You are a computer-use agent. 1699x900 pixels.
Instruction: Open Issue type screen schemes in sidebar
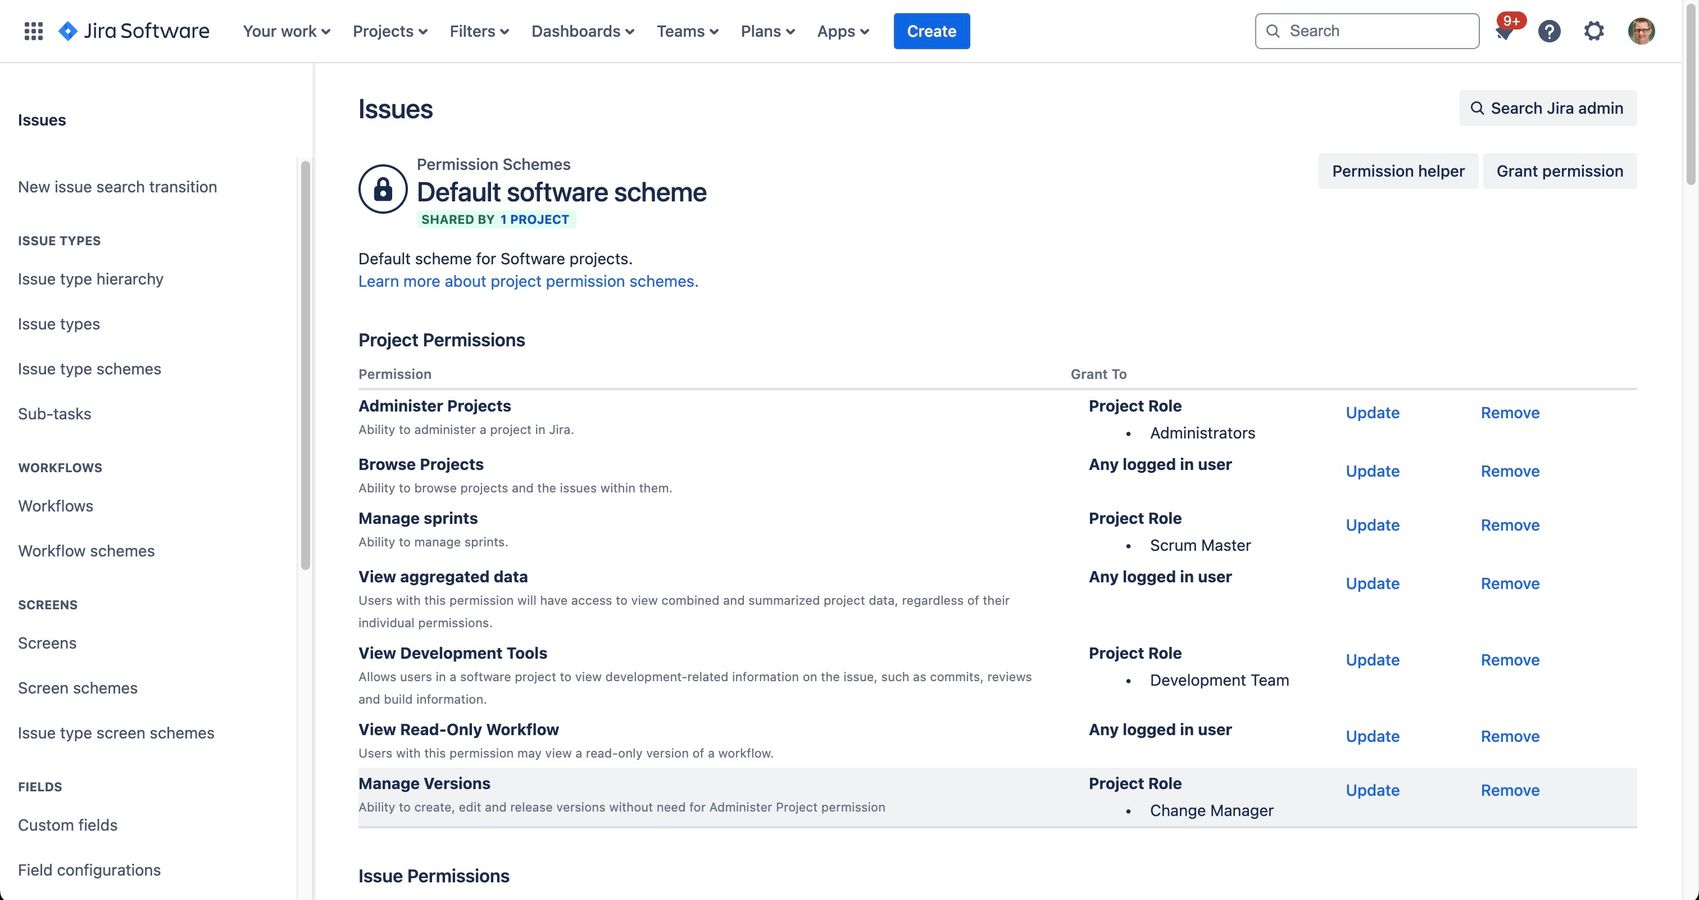pyautogui.click(x=116, y=733)
